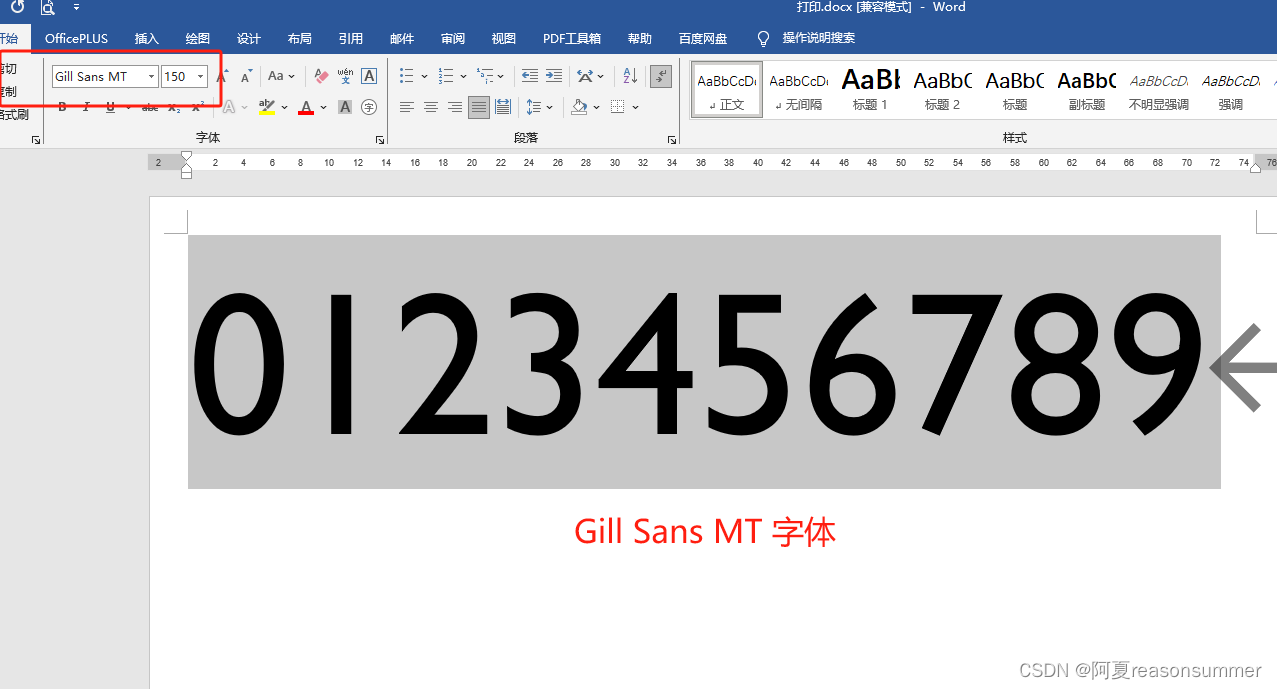The height and width of the screenshot is (689, 1277).
Task: Open text effects with the outlined A
Action: [x=229, y=107]
